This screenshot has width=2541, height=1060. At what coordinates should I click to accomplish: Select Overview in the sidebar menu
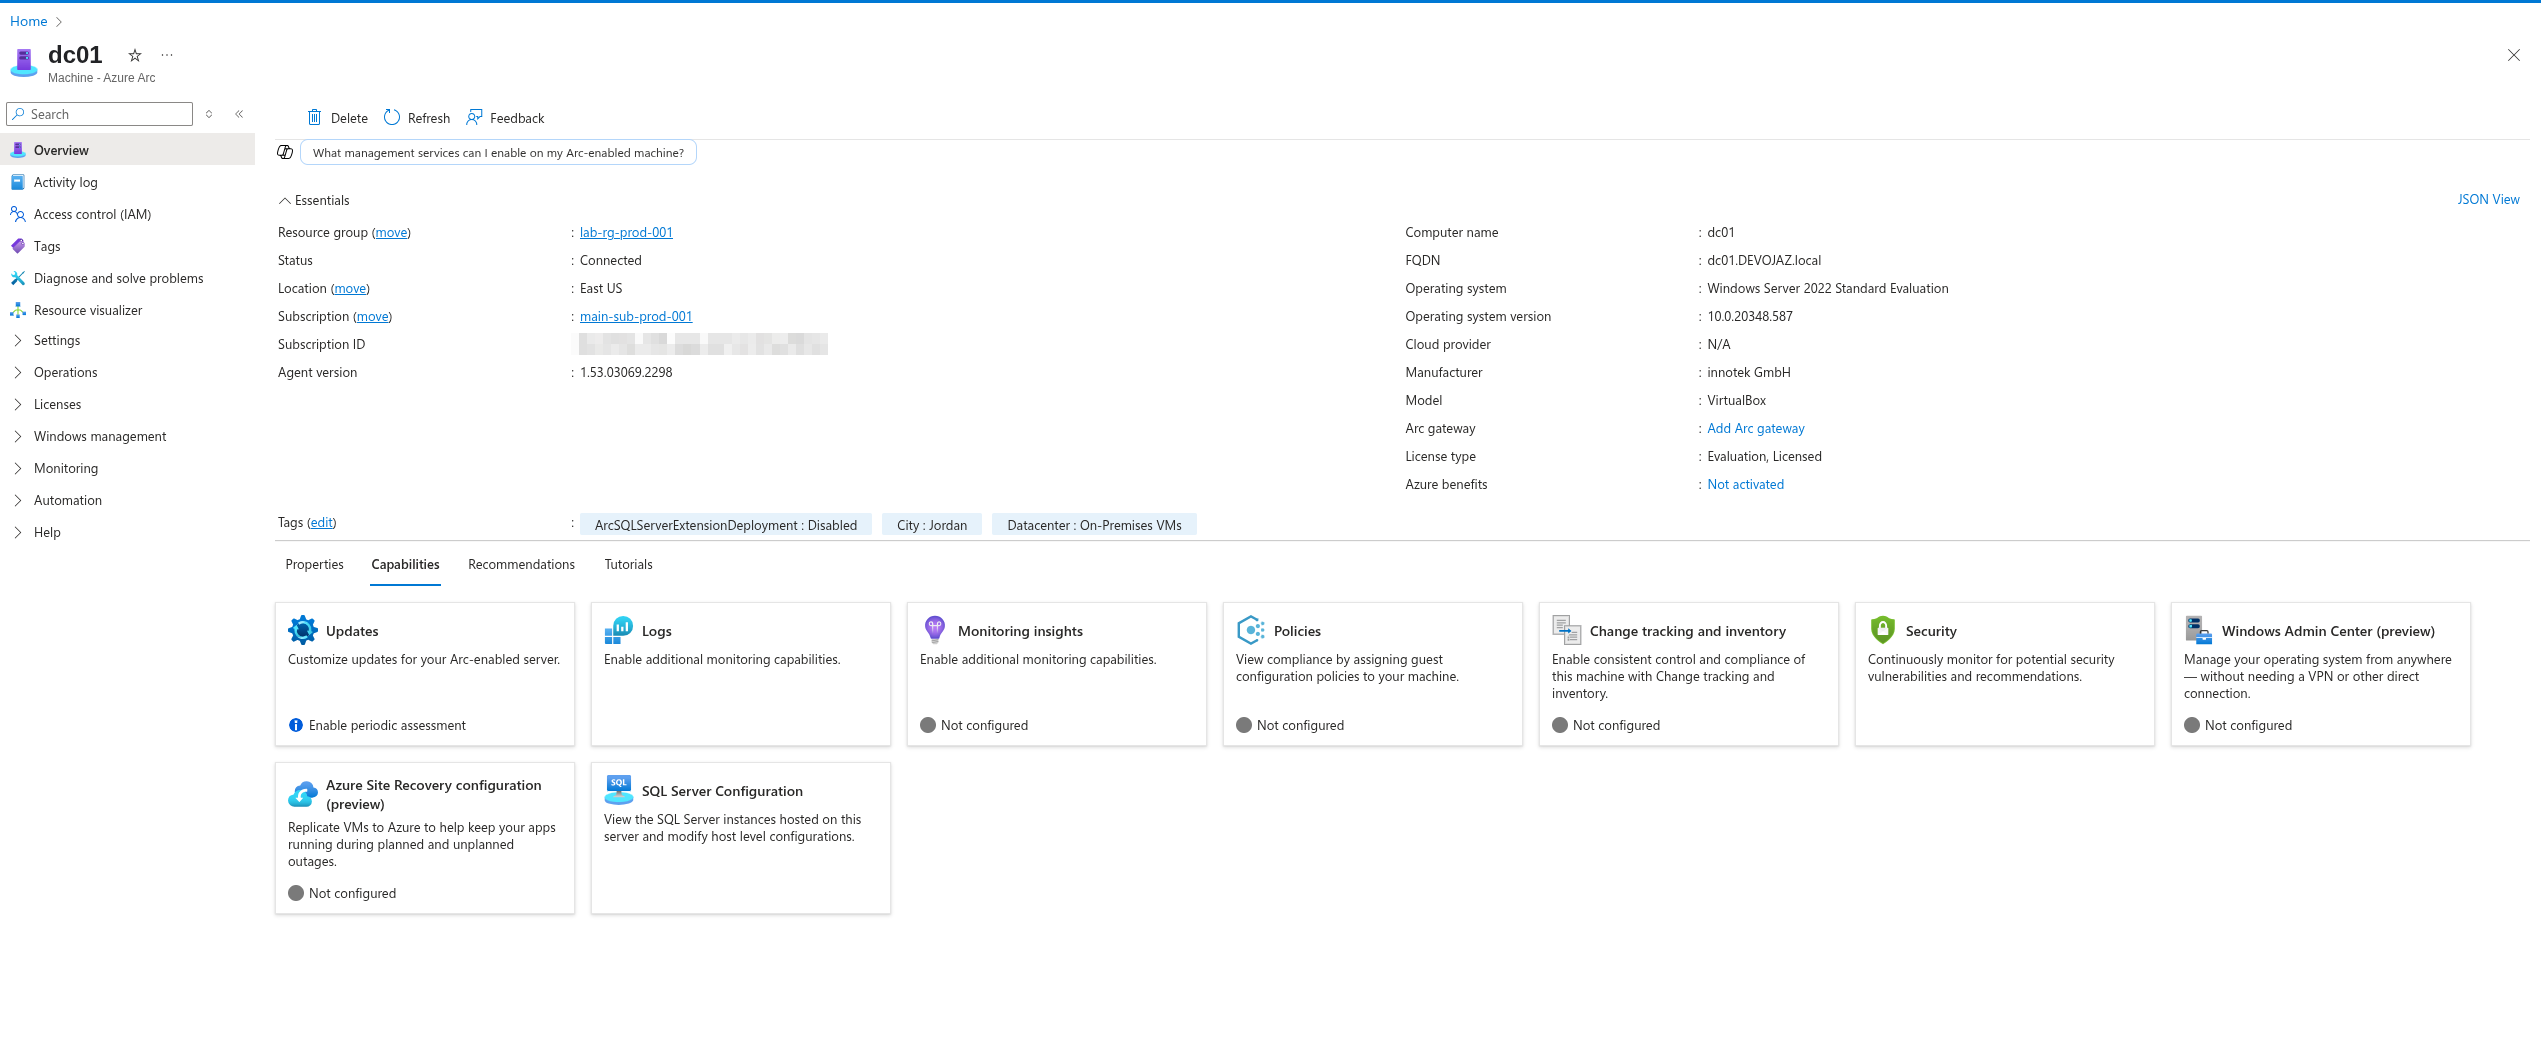coord(128,150)
